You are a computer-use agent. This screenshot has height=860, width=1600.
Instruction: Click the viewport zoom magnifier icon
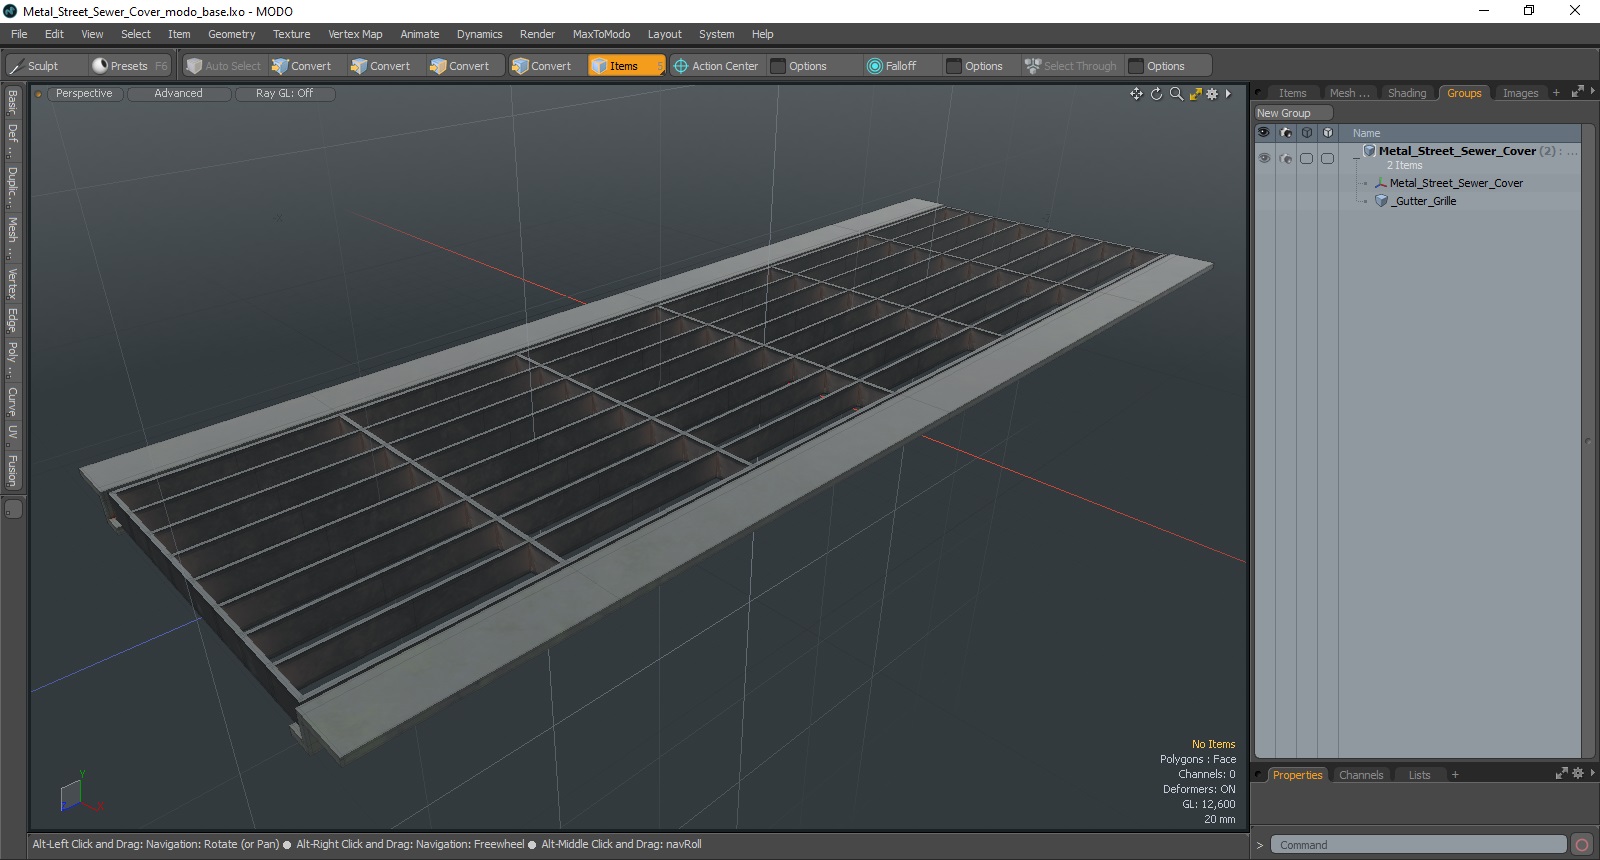point(1176,94)
